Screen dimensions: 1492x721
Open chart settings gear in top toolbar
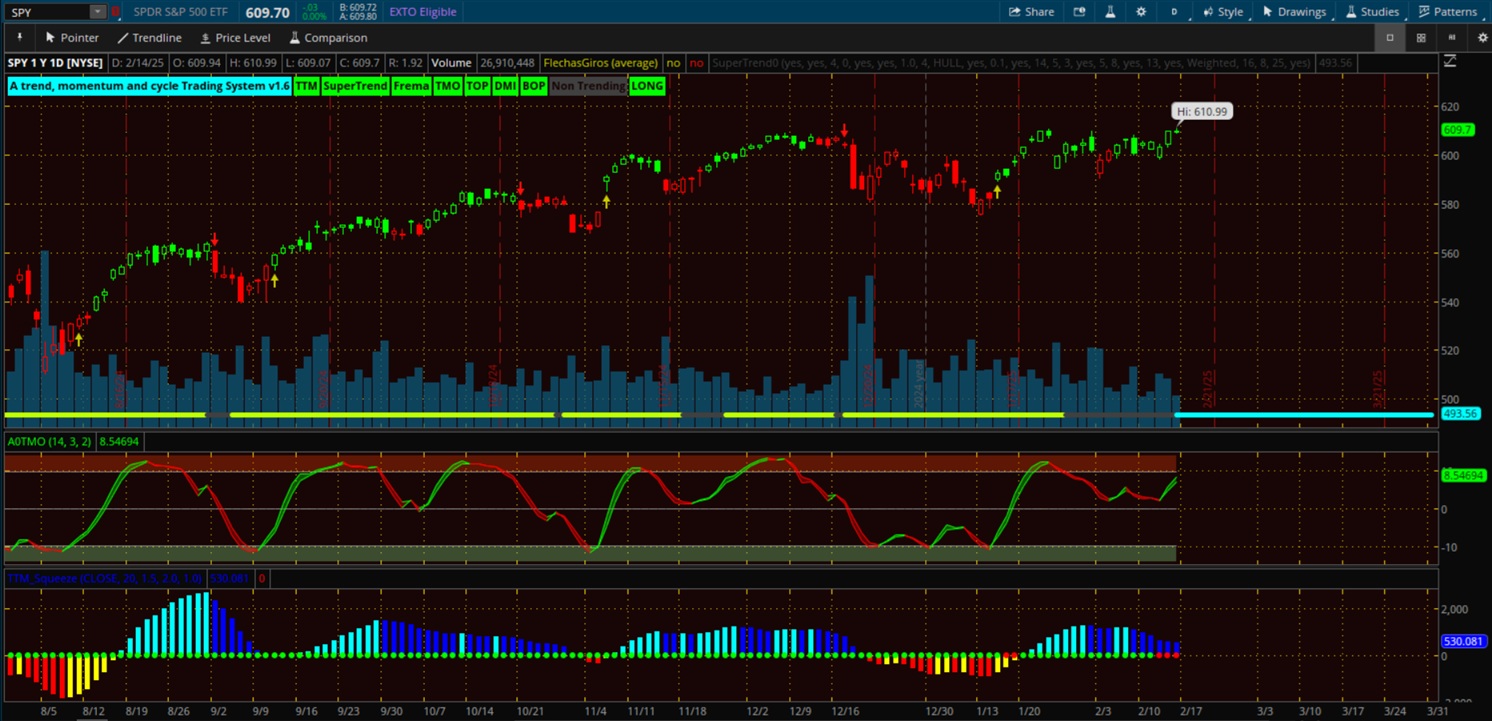[x=1141, y=12]
